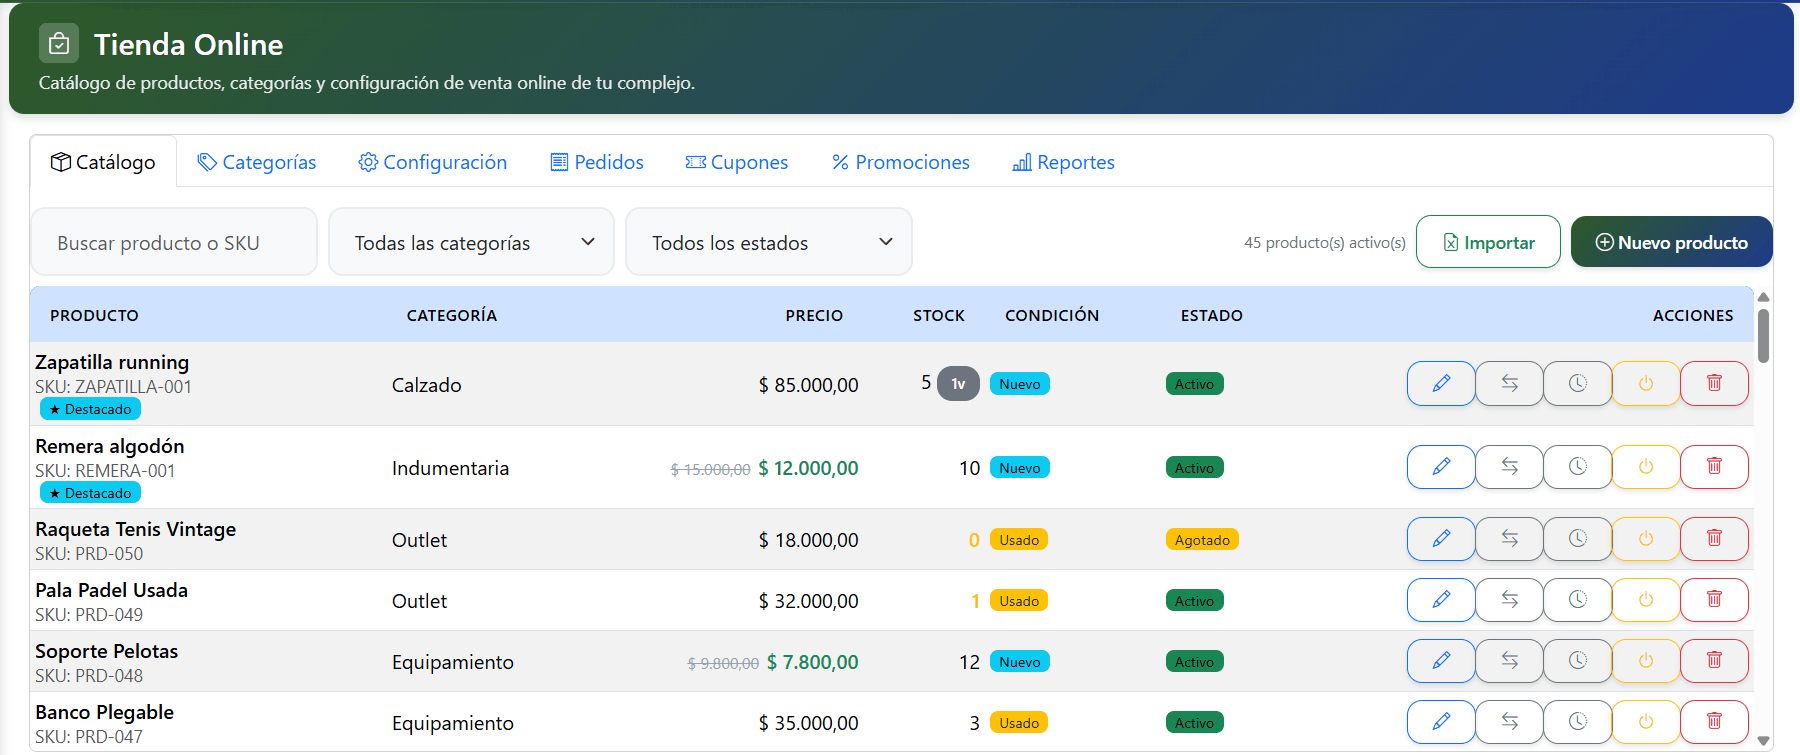Edit the Banco Plegable product
1800x755 pixels.
1441,722
